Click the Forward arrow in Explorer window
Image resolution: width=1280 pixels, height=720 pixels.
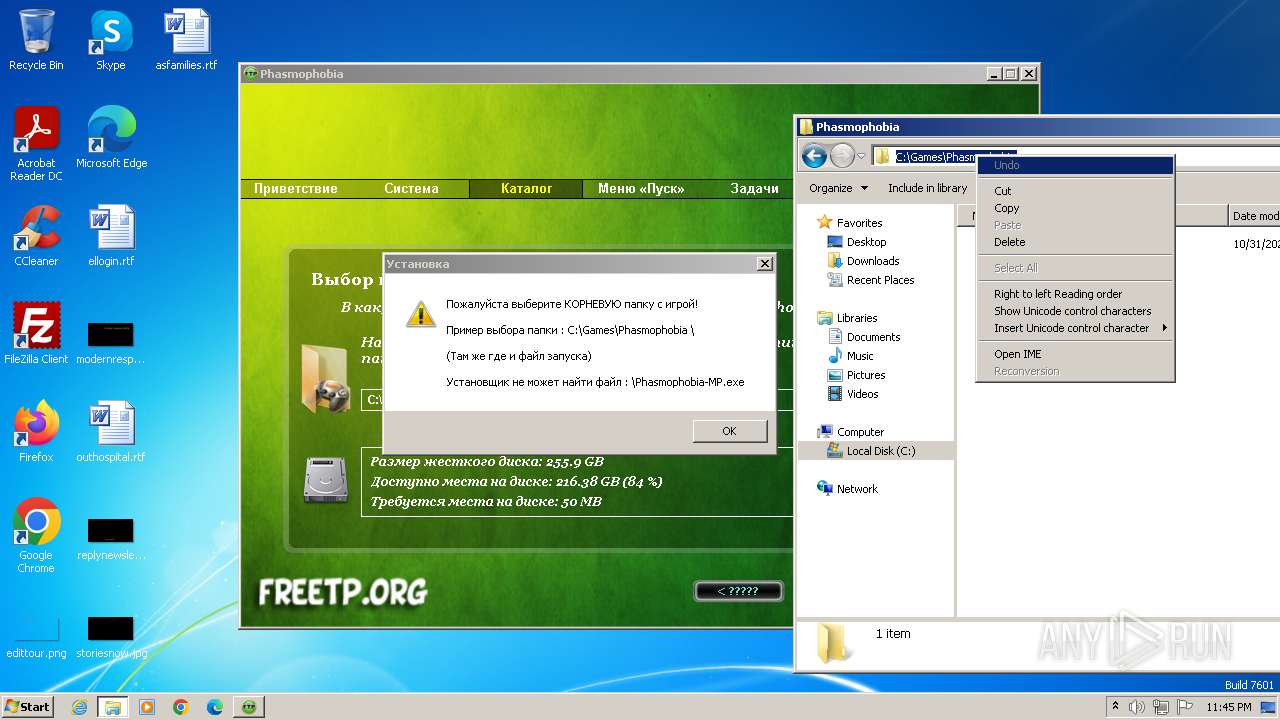pyautogui.click(x=842, y=155)
